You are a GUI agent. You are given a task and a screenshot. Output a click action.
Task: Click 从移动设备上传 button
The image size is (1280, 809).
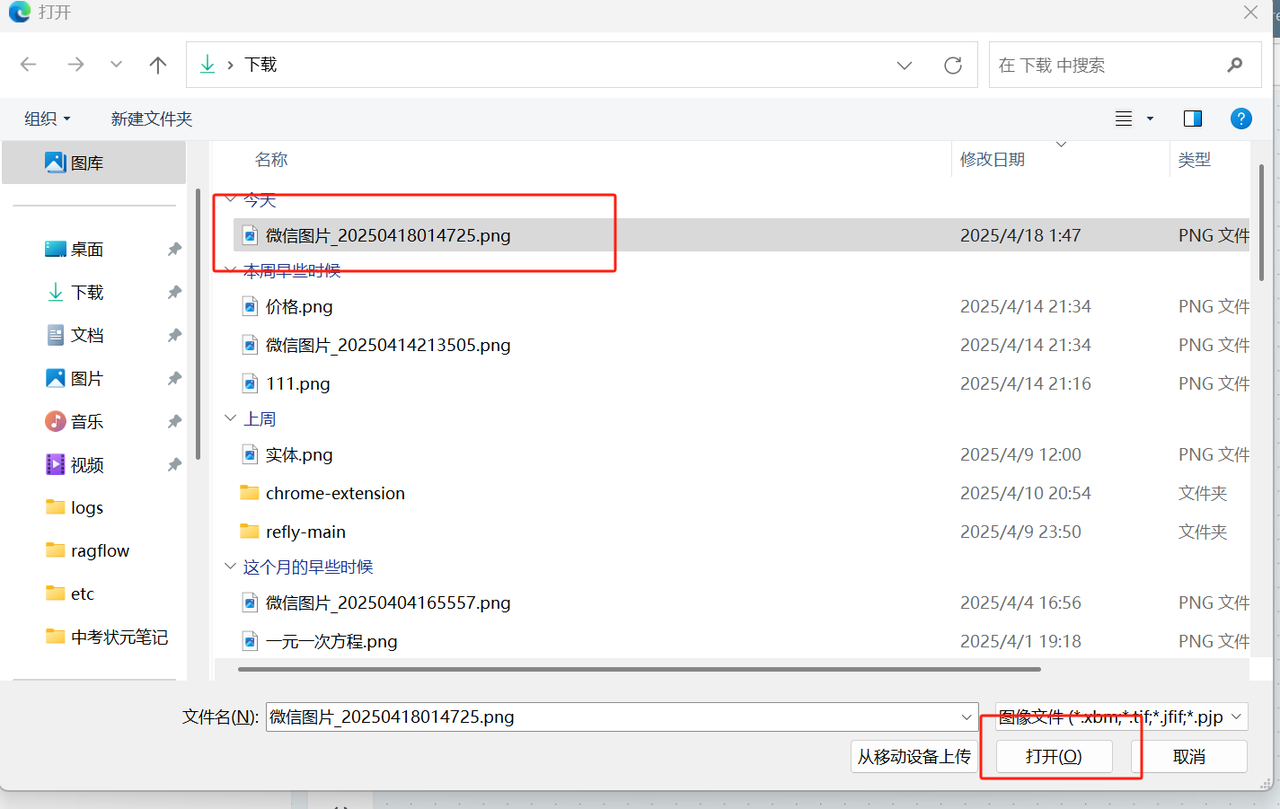[x=913, y=756]
